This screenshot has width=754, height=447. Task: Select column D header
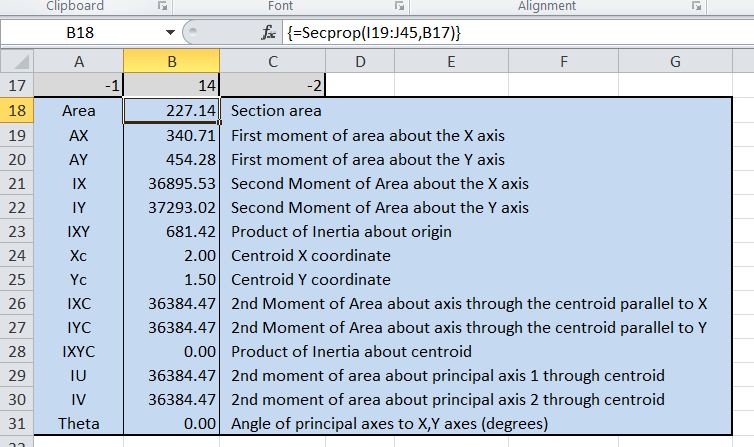(359, 62)
